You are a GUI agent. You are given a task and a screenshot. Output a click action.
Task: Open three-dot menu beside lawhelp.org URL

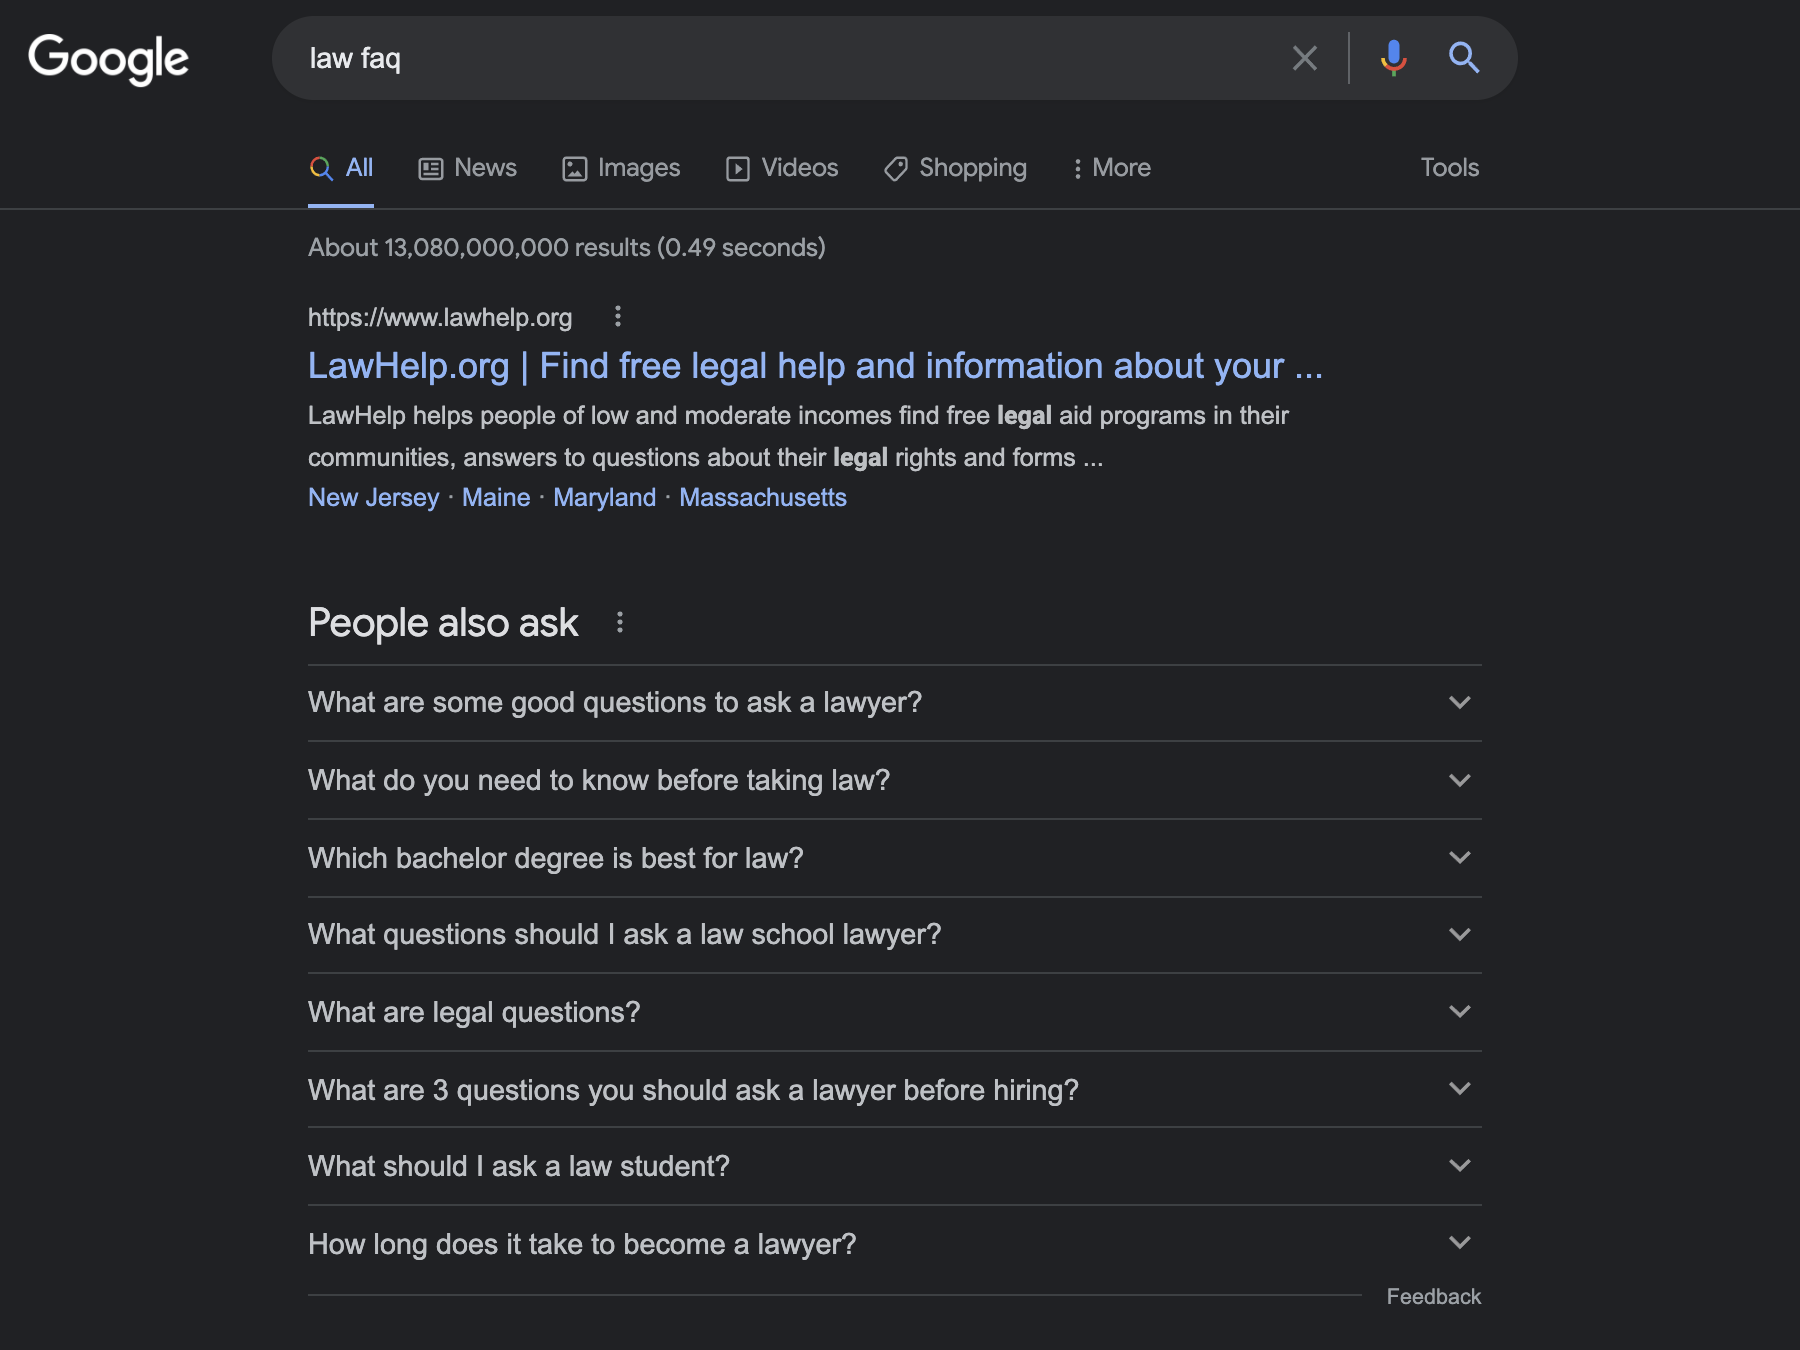coord(618,317)
